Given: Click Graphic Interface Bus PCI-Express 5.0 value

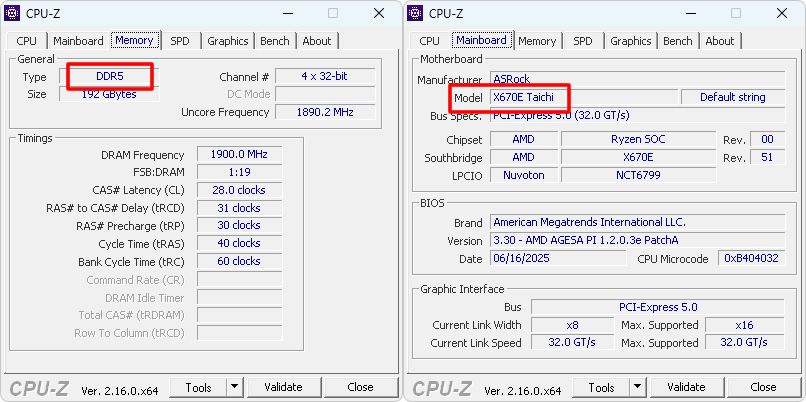Looking at the screenshot, I should pos(658,307).
